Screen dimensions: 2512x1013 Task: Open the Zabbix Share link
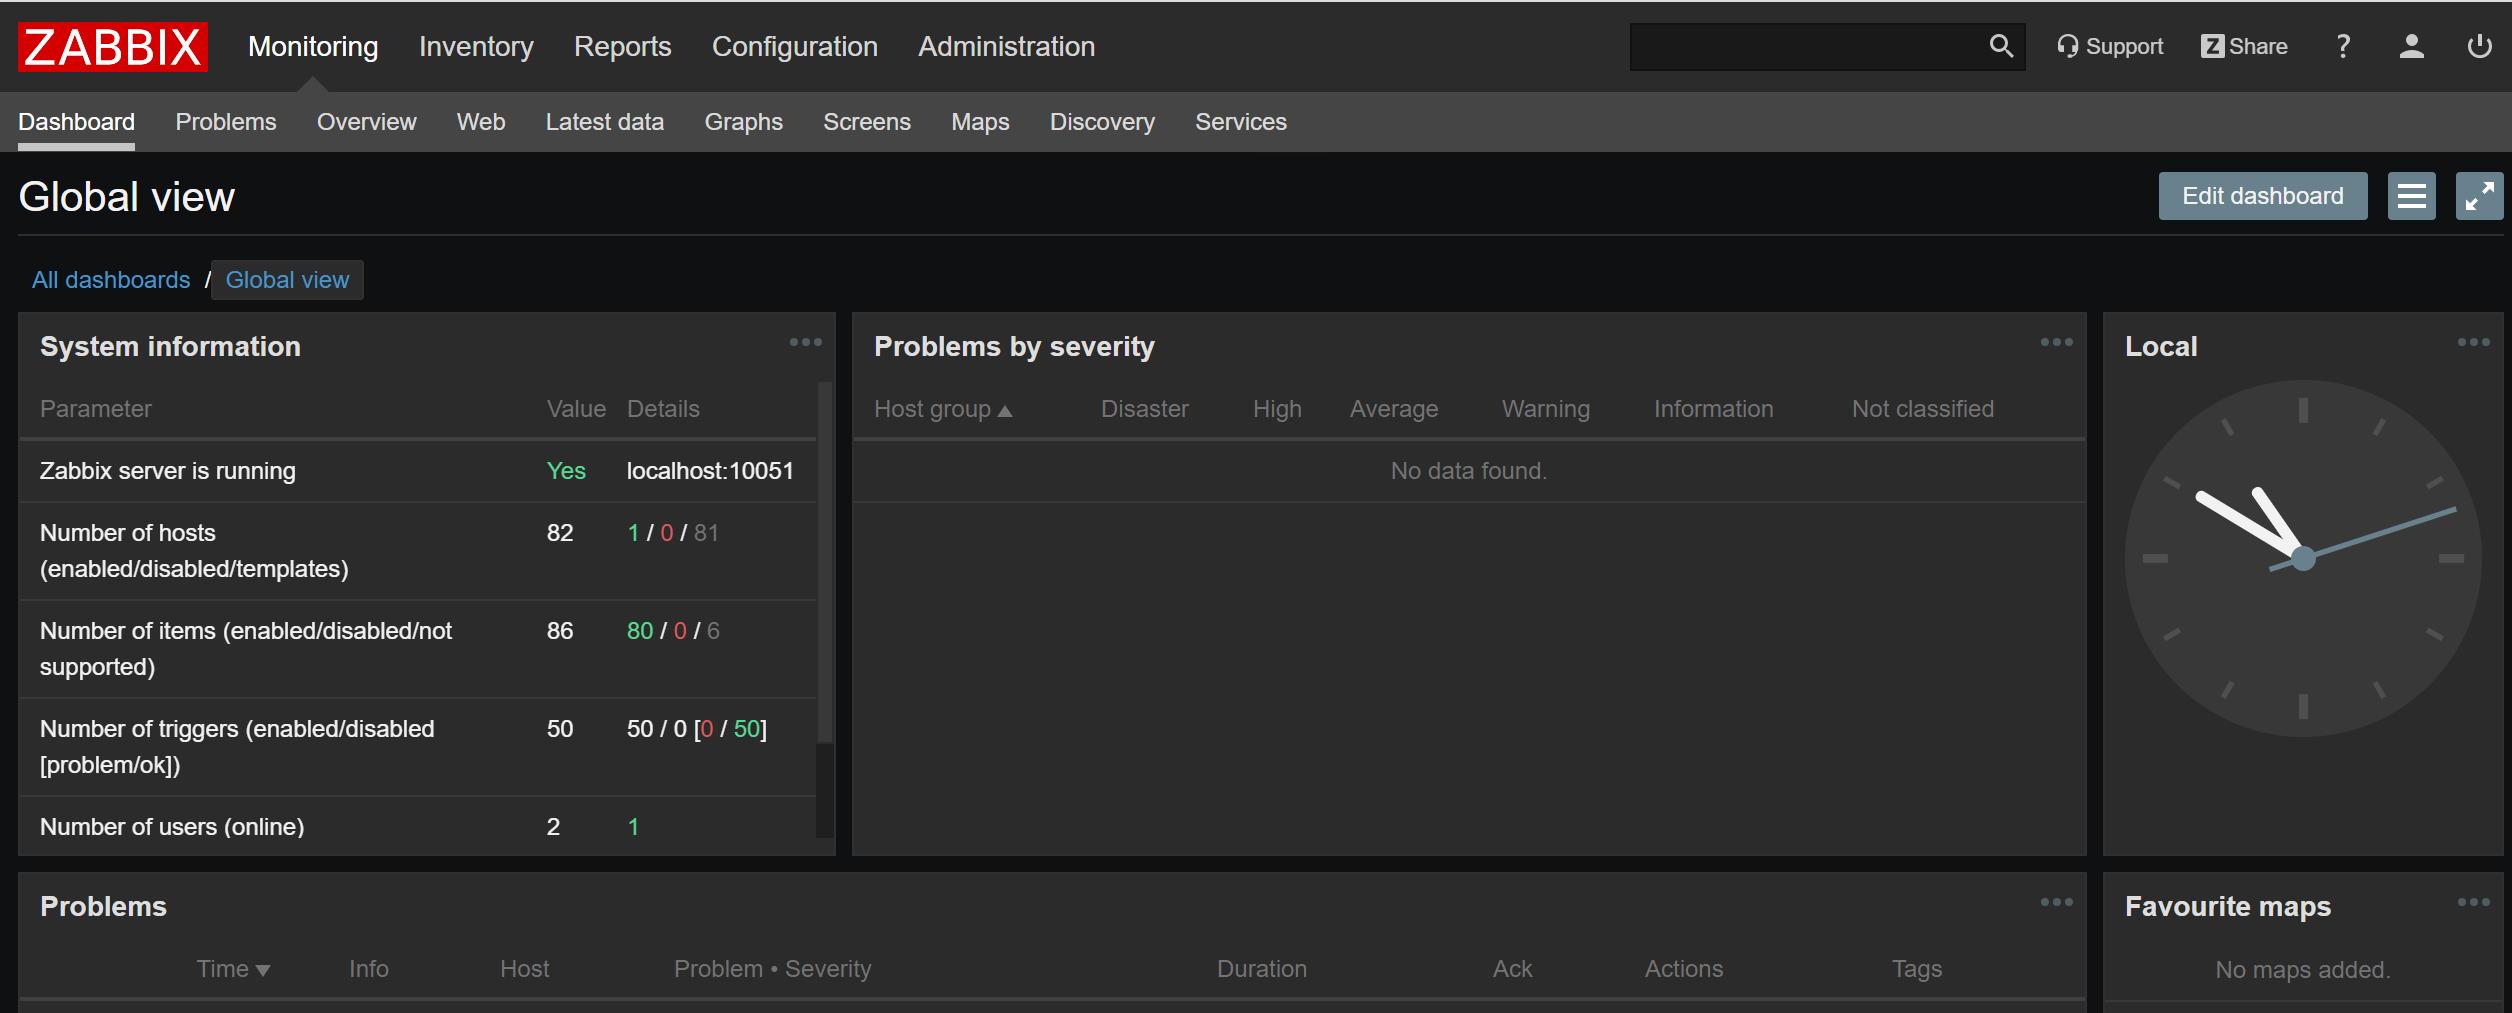[x=2244, y=46]
